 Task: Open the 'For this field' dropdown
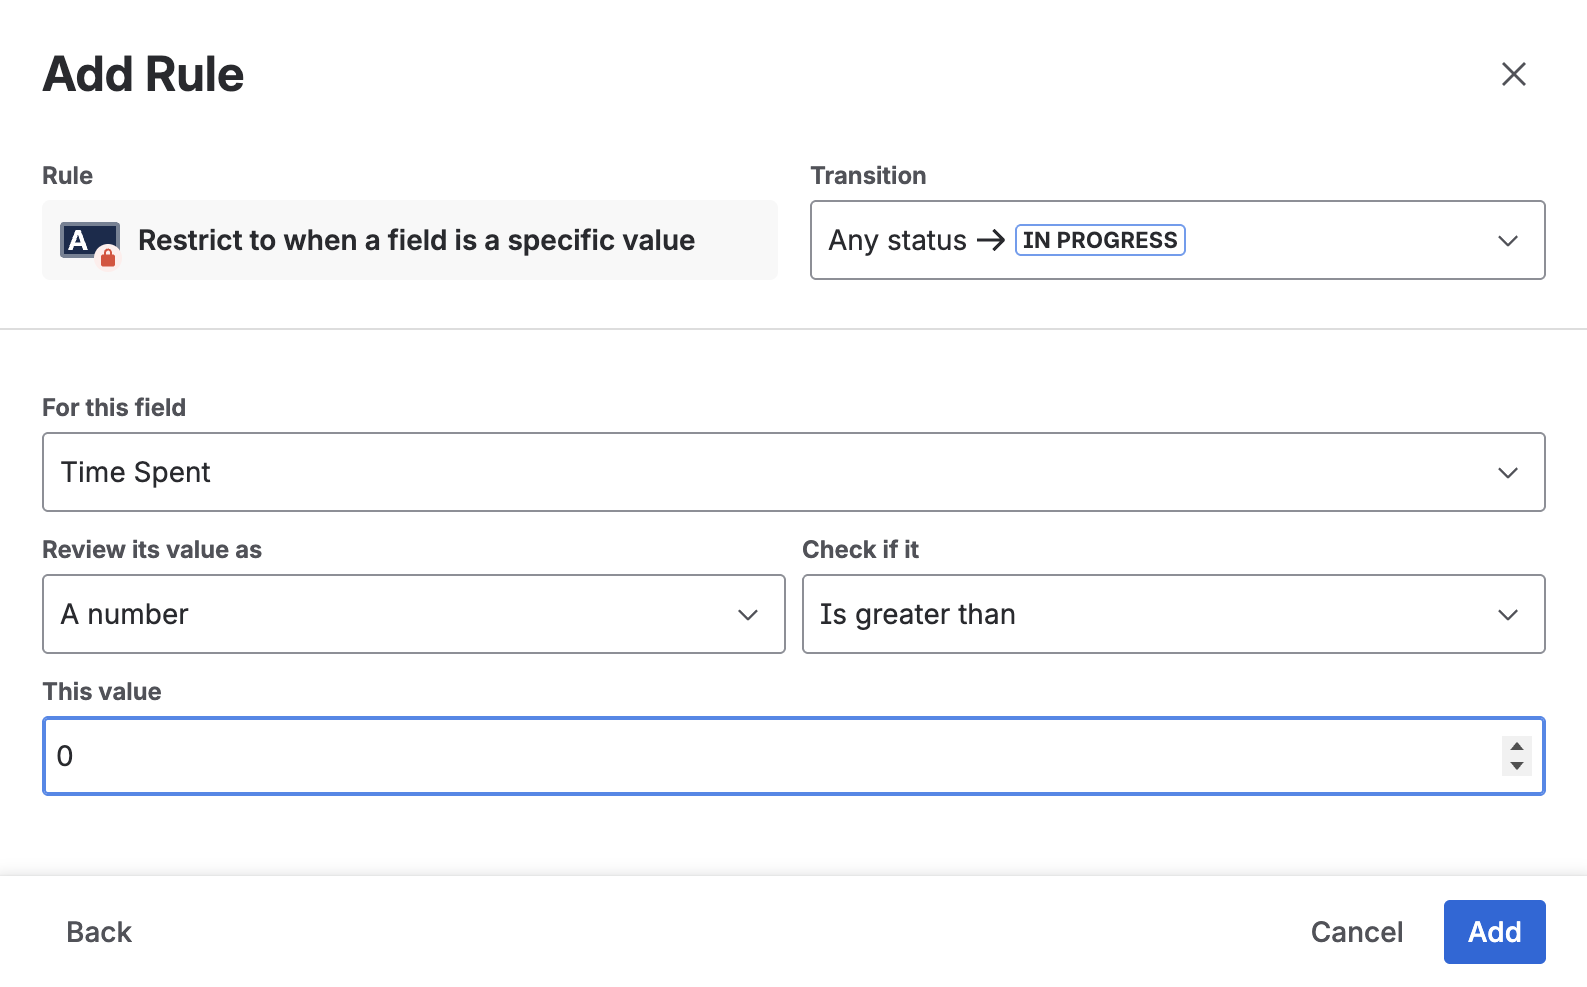tap(780, 472)
